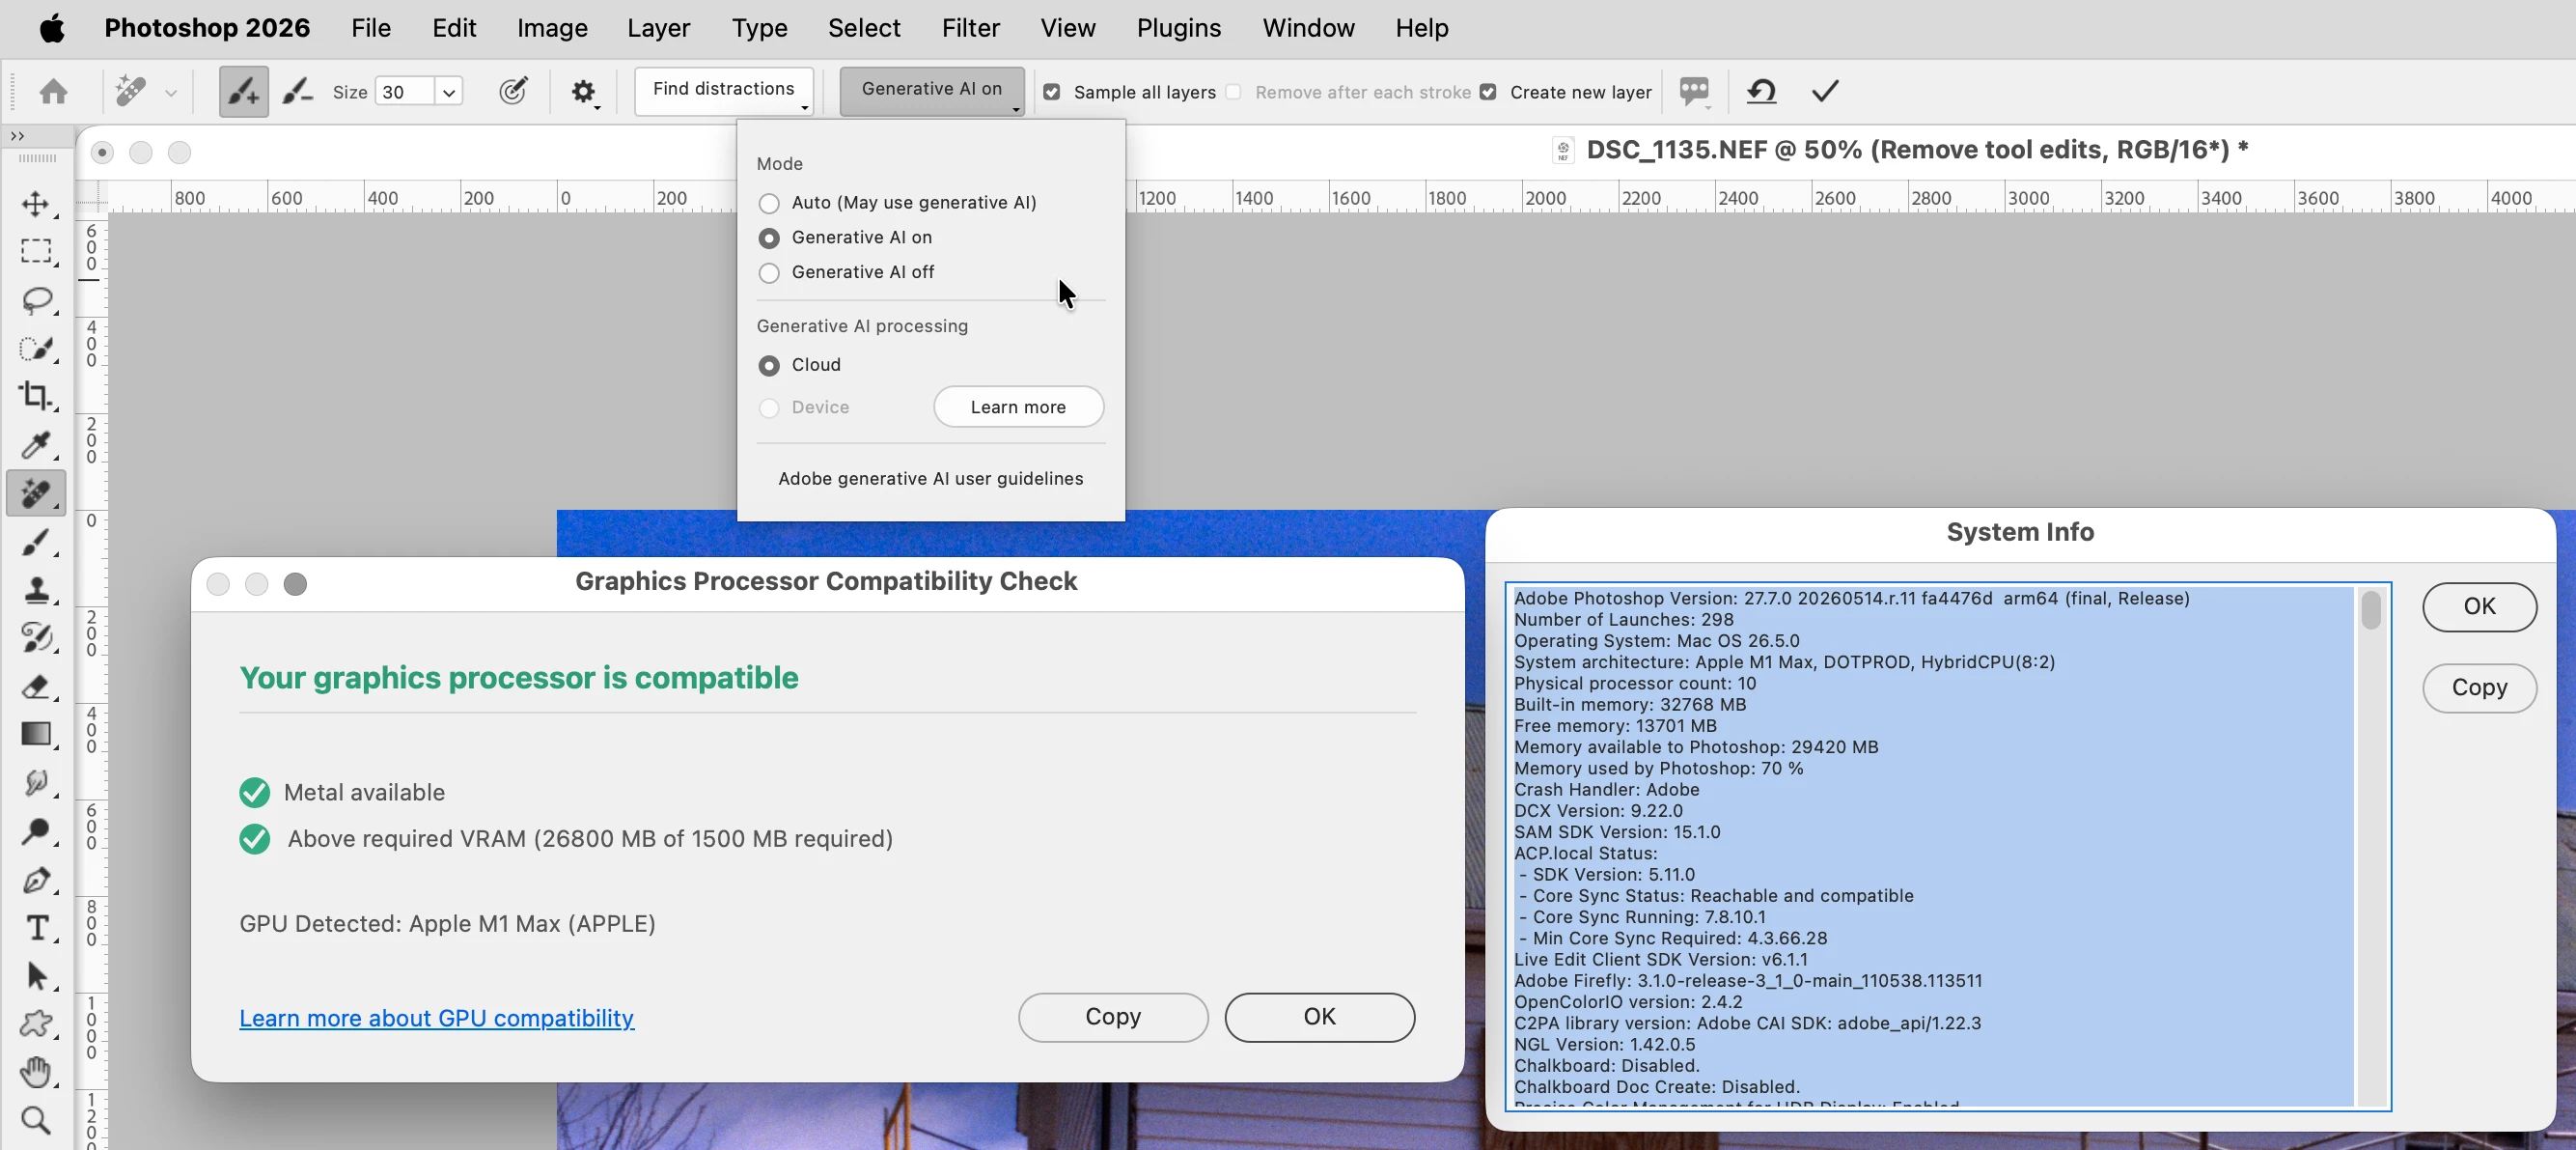This screenshot has height=1150, width=2576.
Task: Select the Eyedropper tool
Action: [x=36, y=444]
